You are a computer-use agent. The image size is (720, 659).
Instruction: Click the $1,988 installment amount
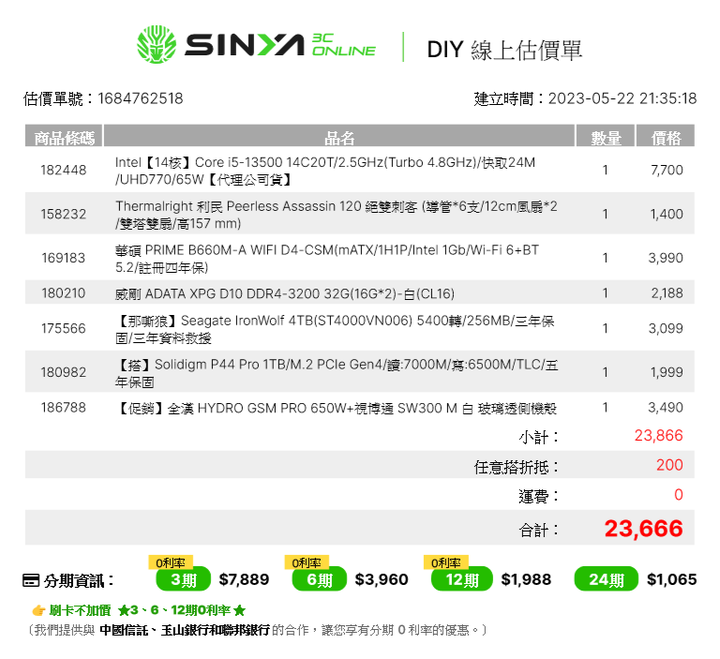point(526,580)
